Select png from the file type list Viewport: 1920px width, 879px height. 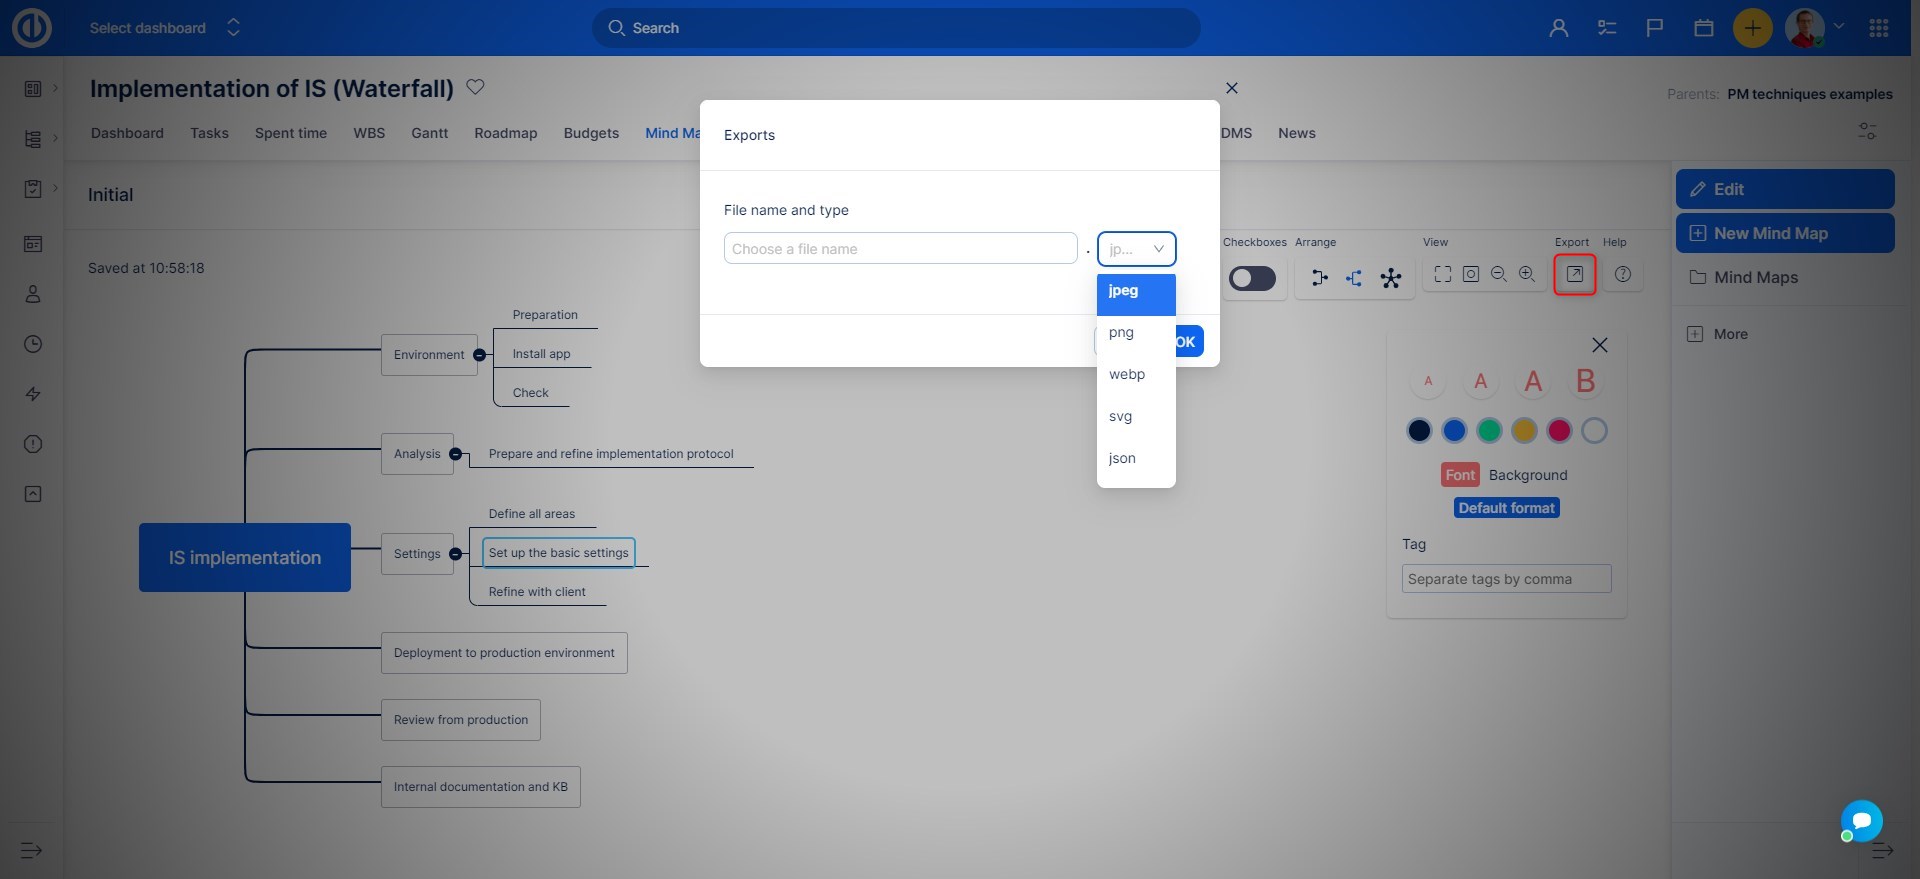point(1121,333)
